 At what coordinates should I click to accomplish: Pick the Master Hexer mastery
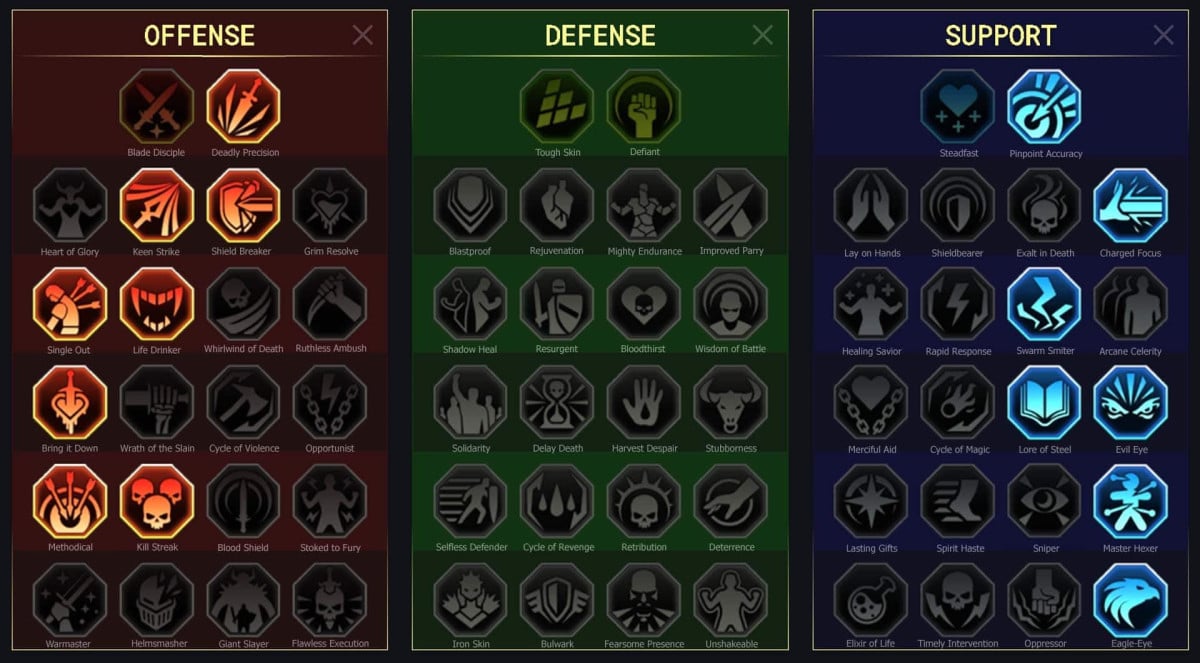click(x=1131, y=502)
